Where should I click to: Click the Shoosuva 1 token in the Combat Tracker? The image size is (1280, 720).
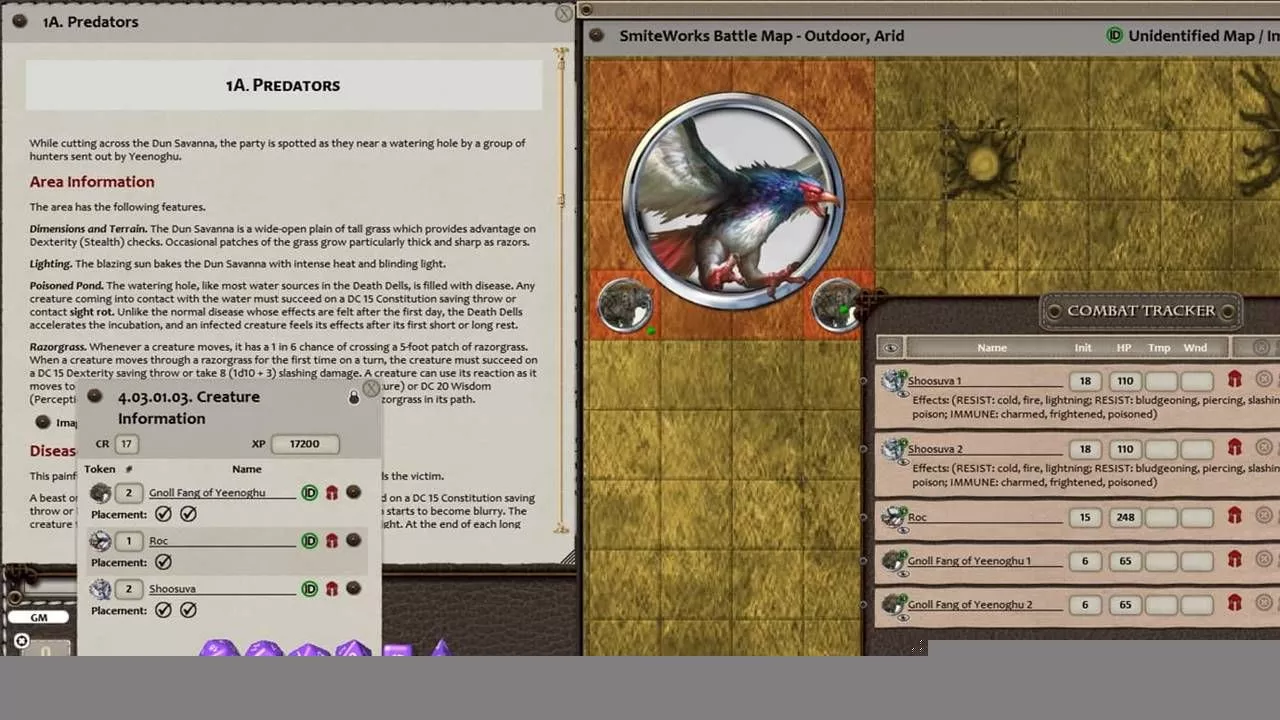(894, 381)
